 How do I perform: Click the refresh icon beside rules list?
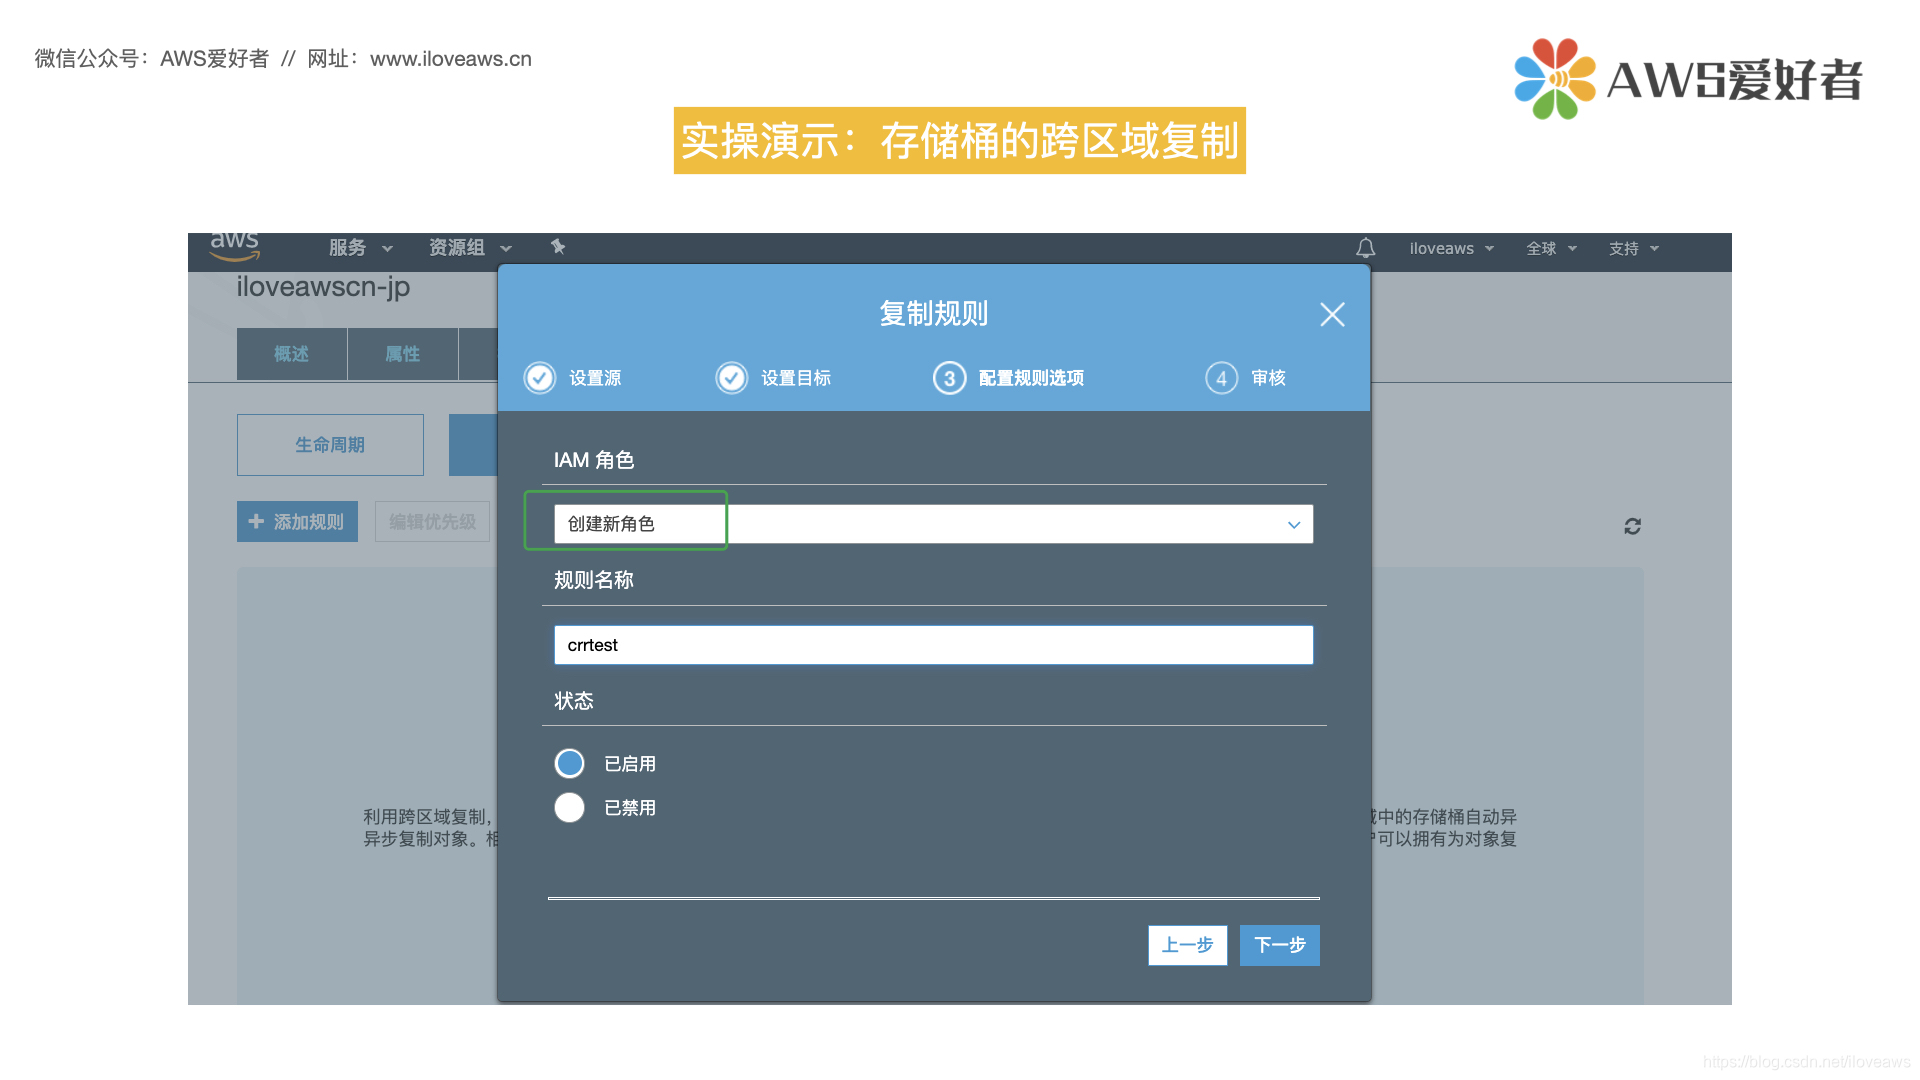coord(1632,526)
